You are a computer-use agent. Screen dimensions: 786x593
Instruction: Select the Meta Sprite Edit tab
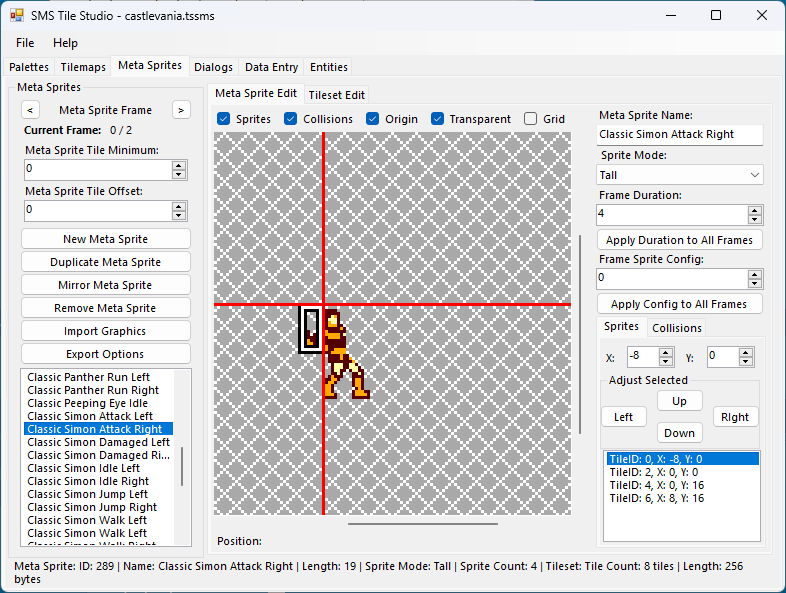tap(256, 93)
